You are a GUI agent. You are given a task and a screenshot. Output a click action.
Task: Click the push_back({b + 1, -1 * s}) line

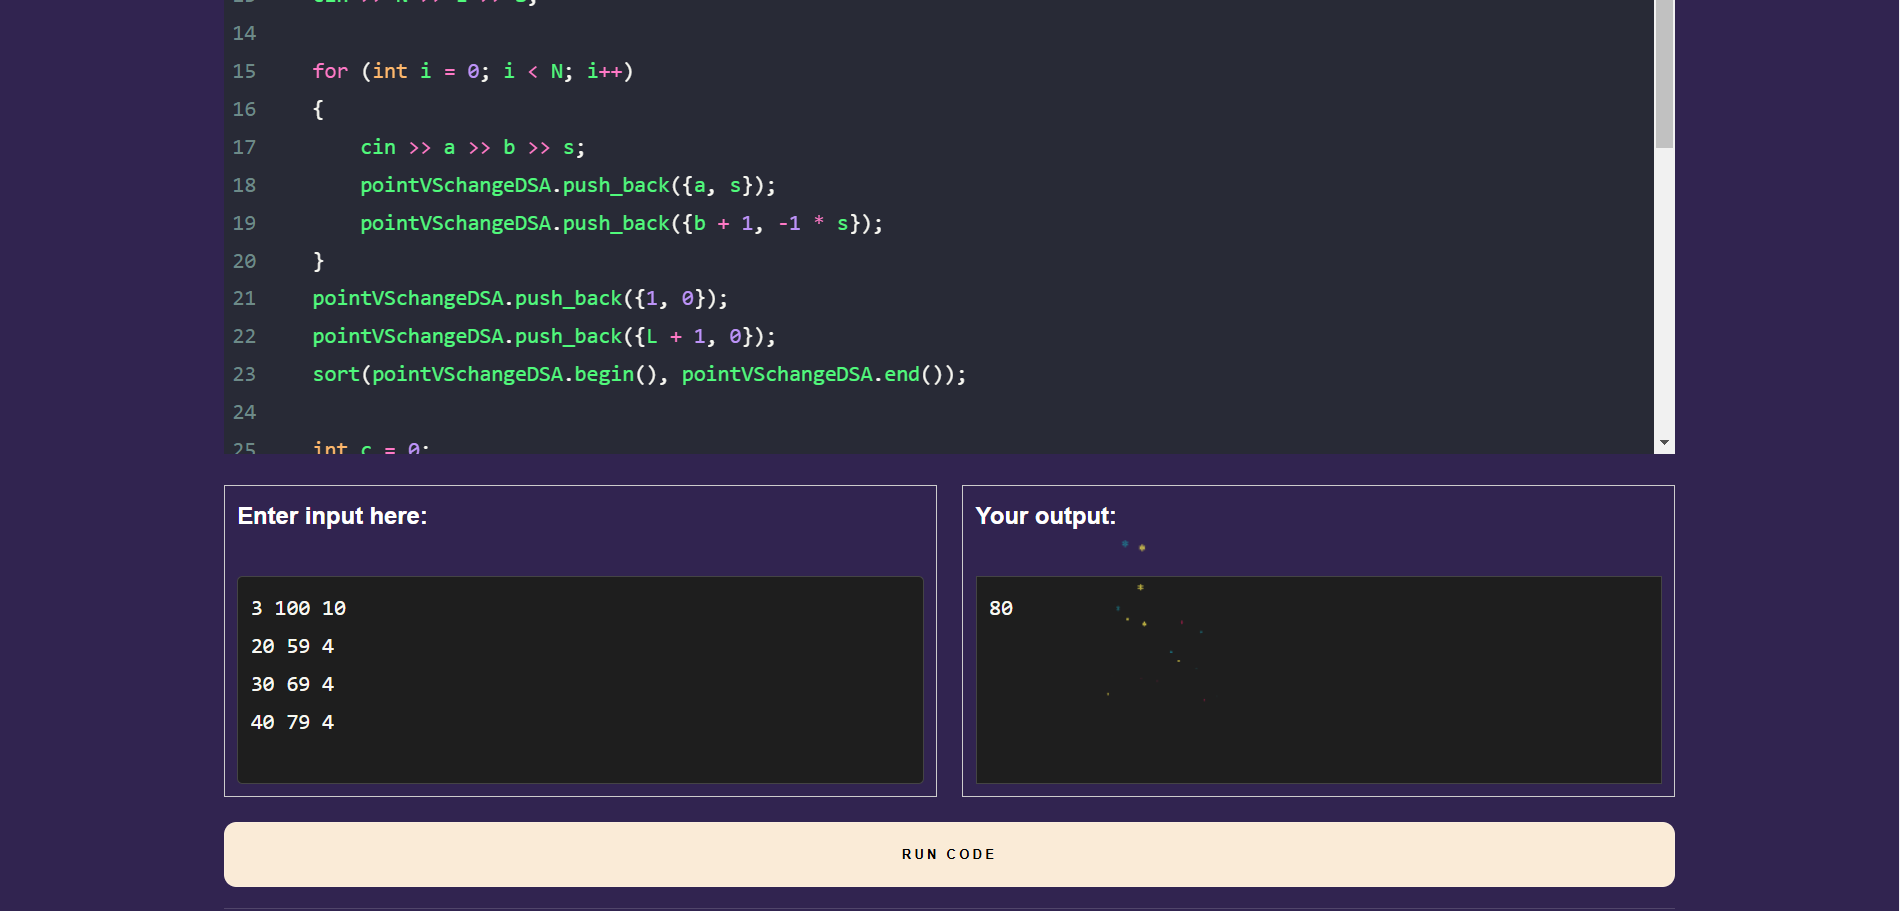point(621,223)
